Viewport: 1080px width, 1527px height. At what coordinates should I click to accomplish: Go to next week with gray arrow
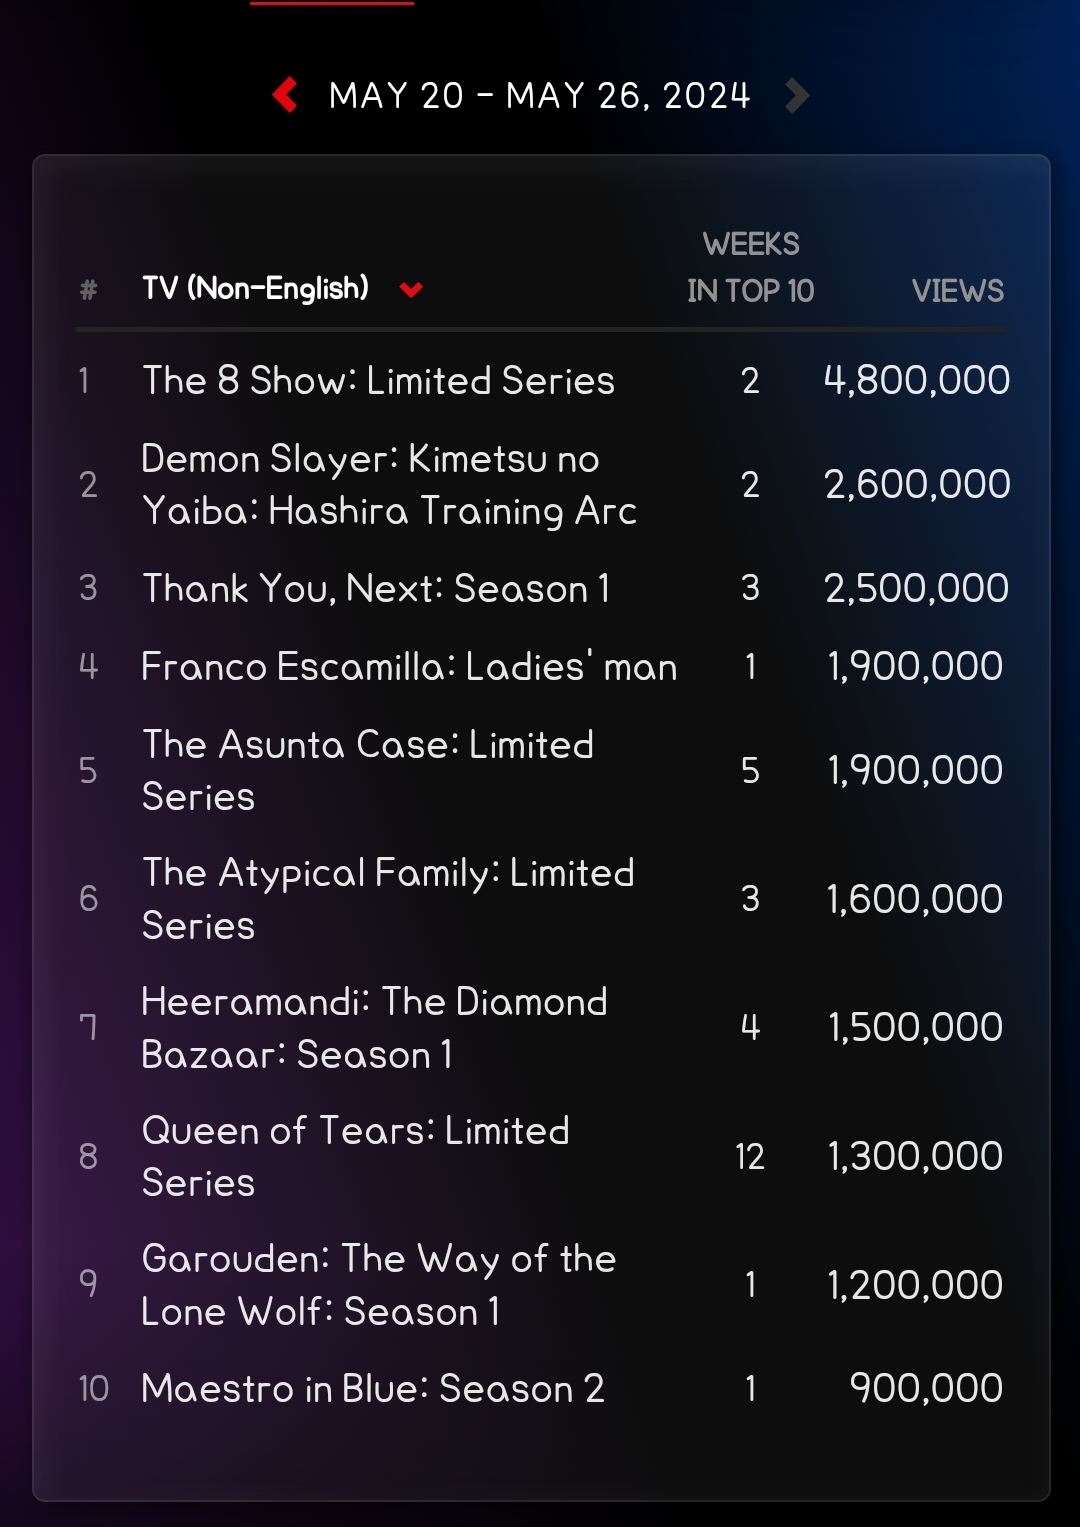tap(796, 96)
